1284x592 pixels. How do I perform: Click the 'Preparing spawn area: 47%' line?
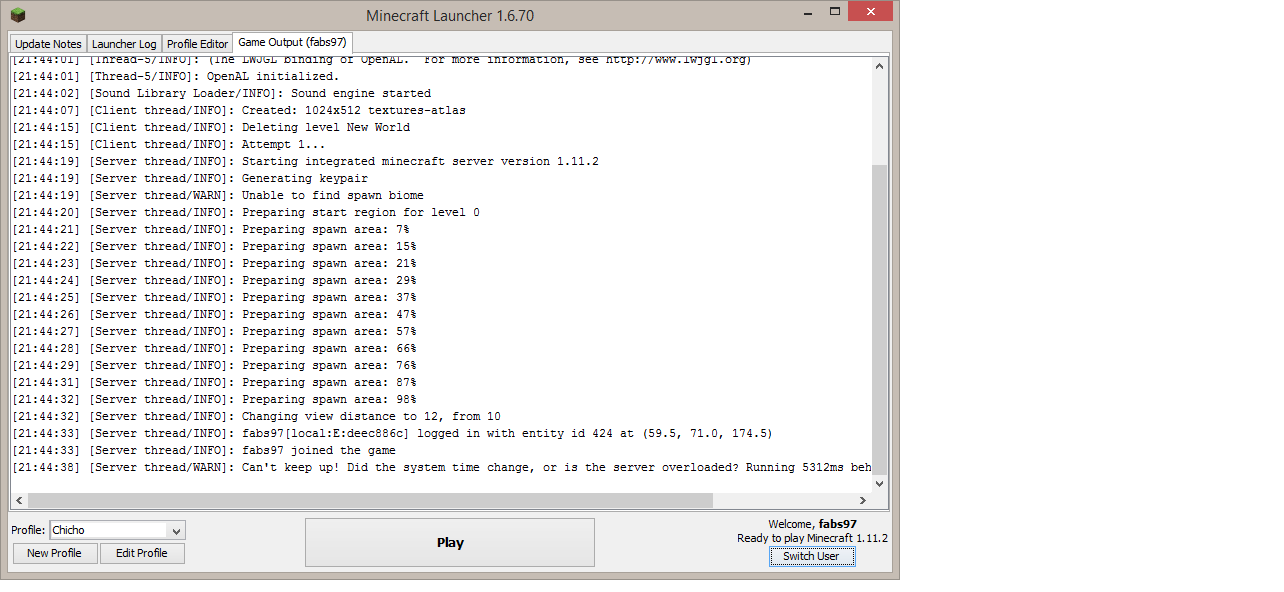214,314
